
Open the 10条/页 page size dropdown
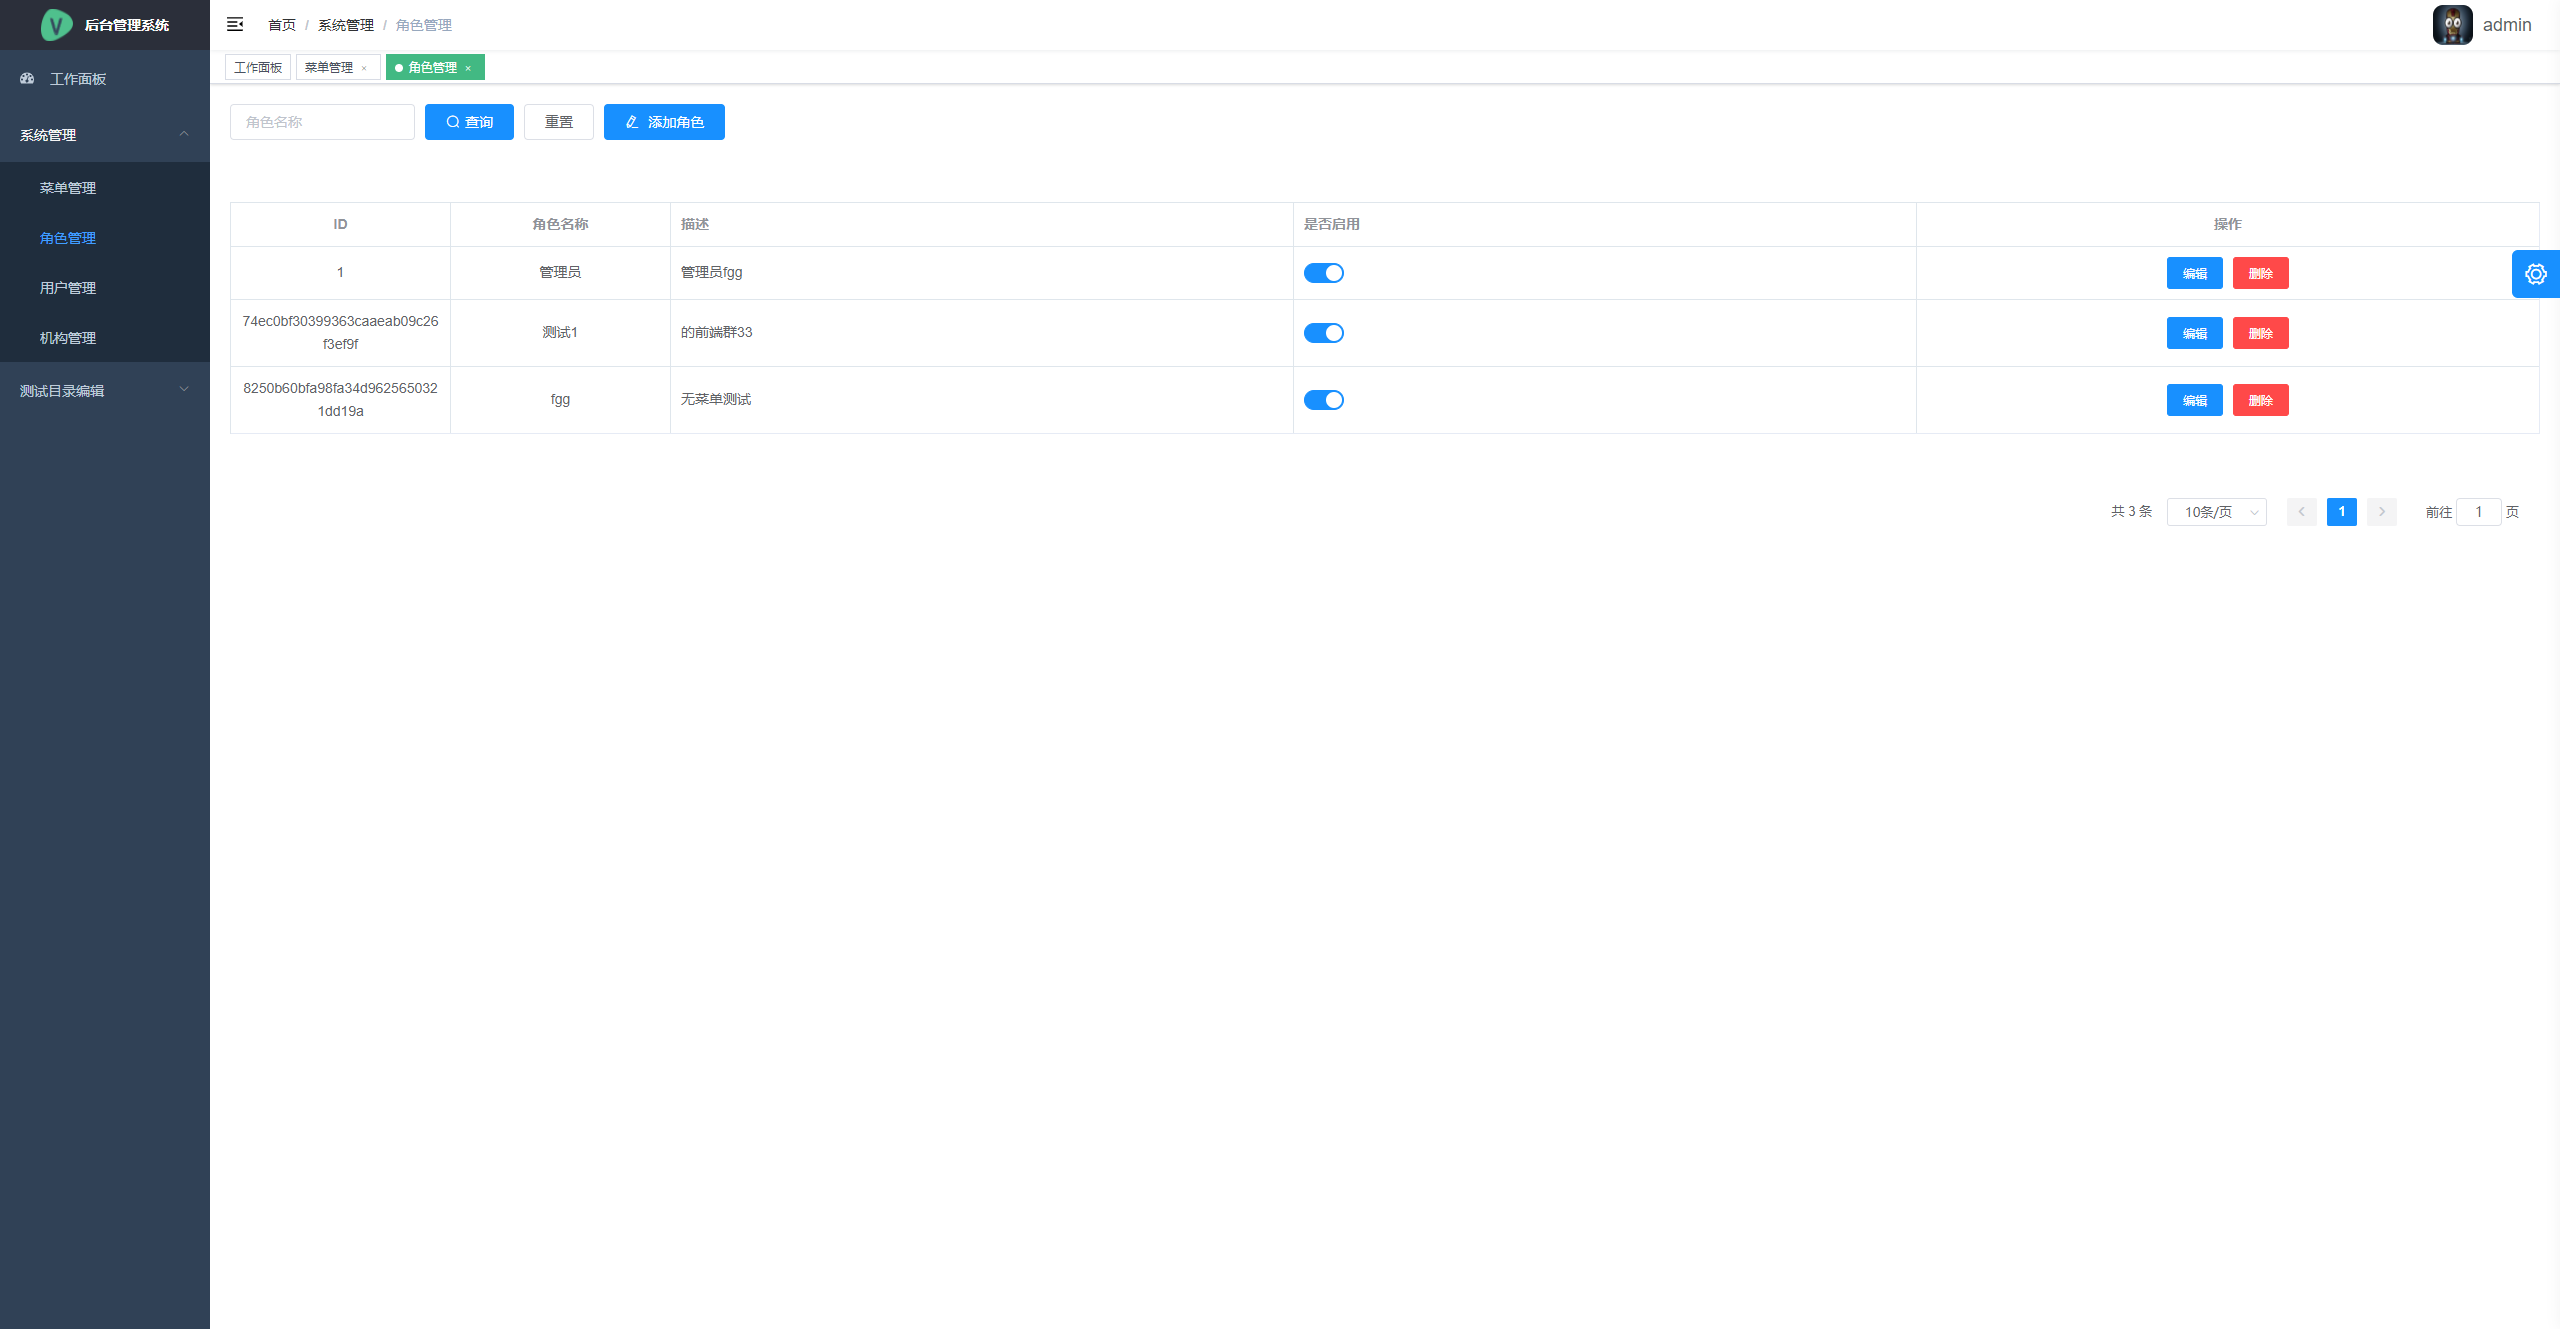(x=2216, y=512)
